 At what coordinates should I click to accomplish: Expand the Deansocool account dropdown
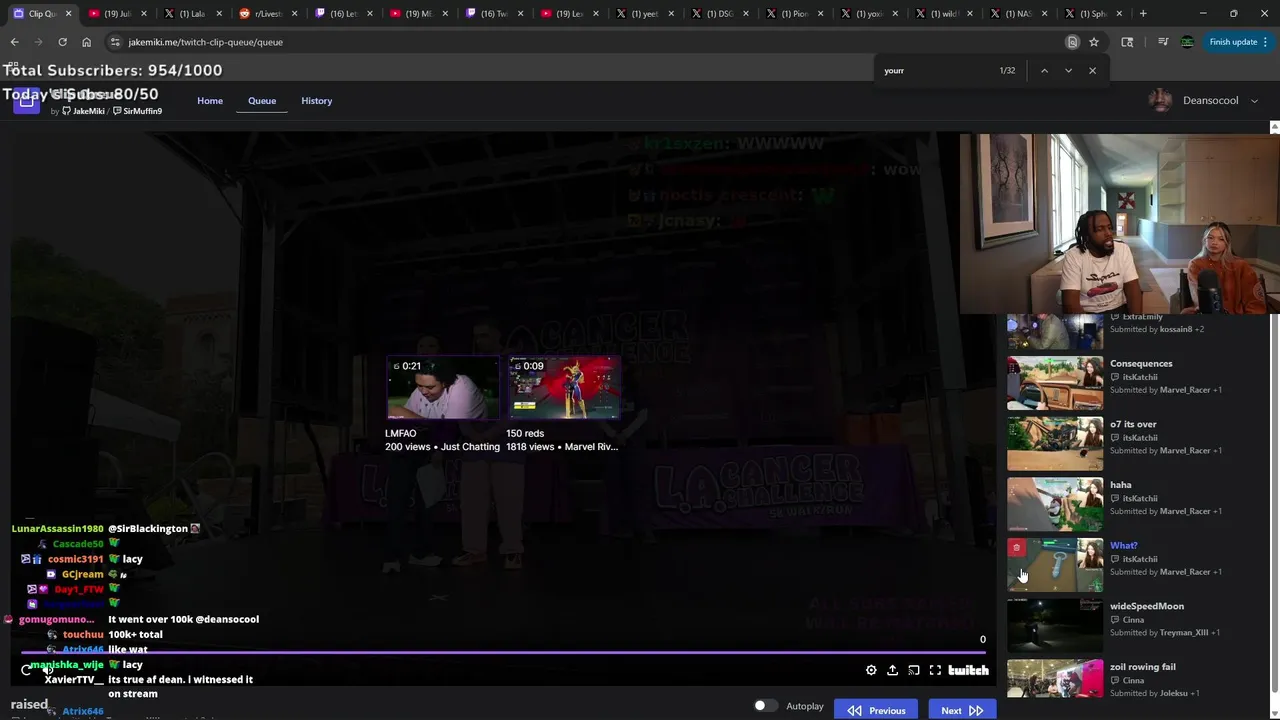[1254, 101]
